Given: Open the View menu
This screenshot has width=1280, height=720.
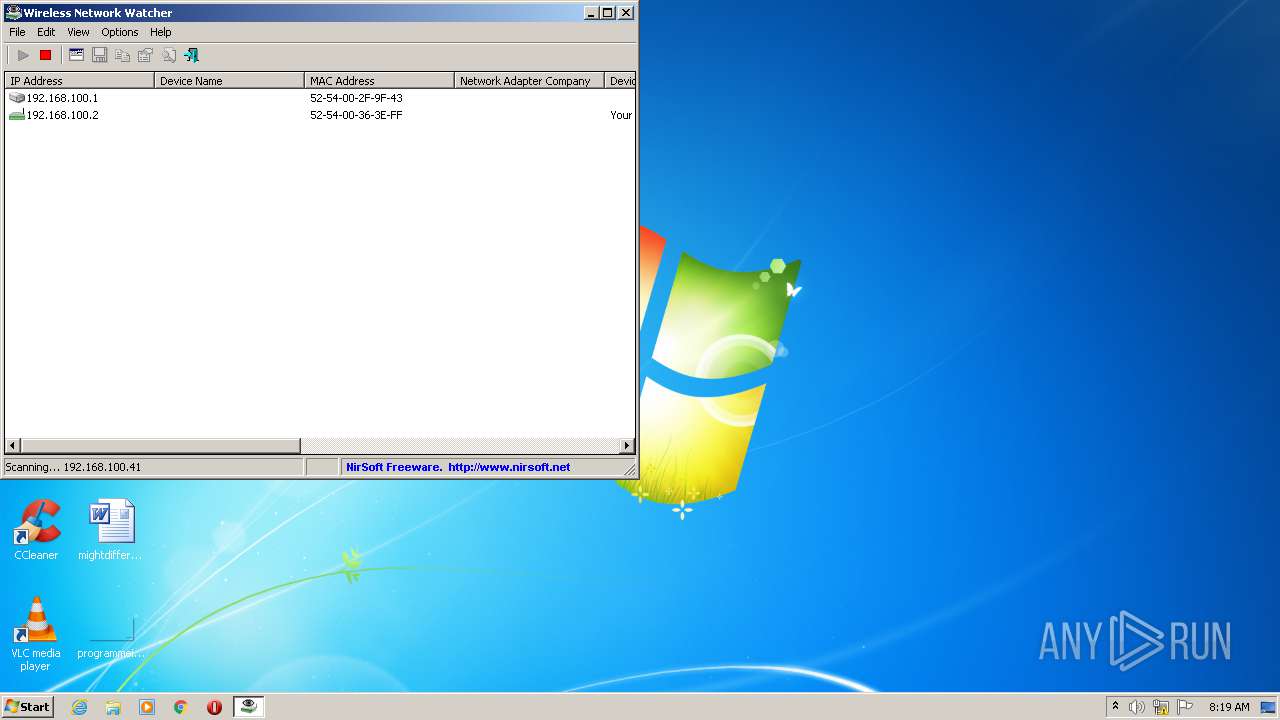Looking at the screenshot, I should point(78,32).
